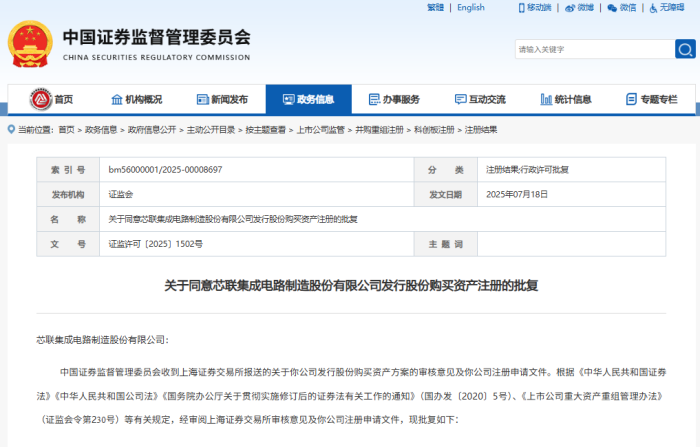Image resolution: width=700 pixels, height=447 pixels.
Task: Click the CSRC national emblem logo
Action: [31, 41]
